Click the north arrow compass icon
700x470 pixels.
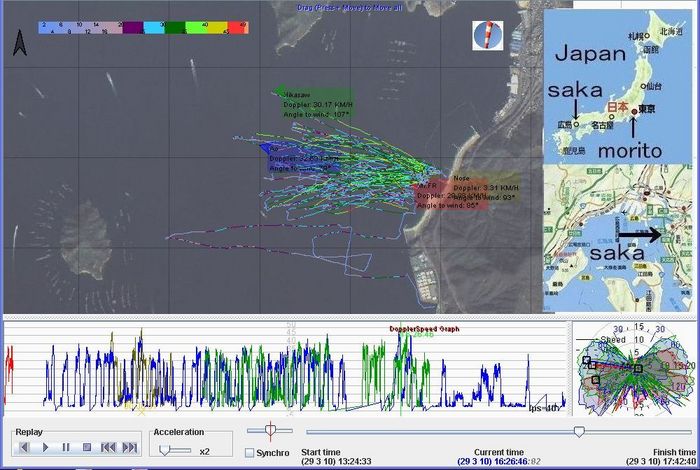(x=19, y=43)
